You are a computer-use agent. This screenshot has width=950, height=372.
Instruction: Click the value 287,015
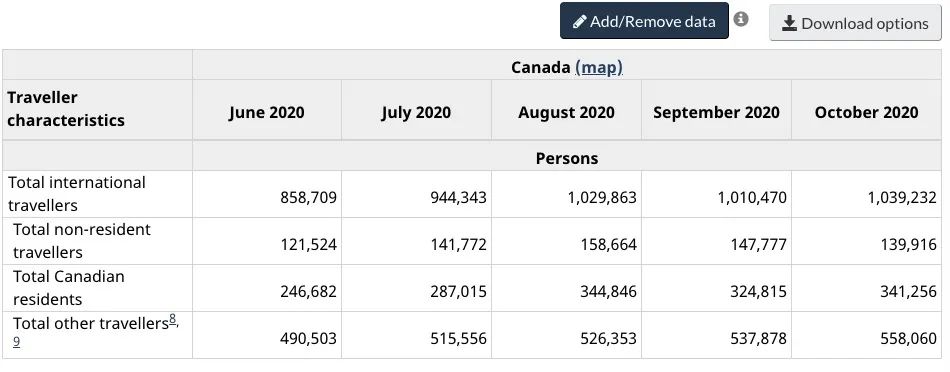459,291
